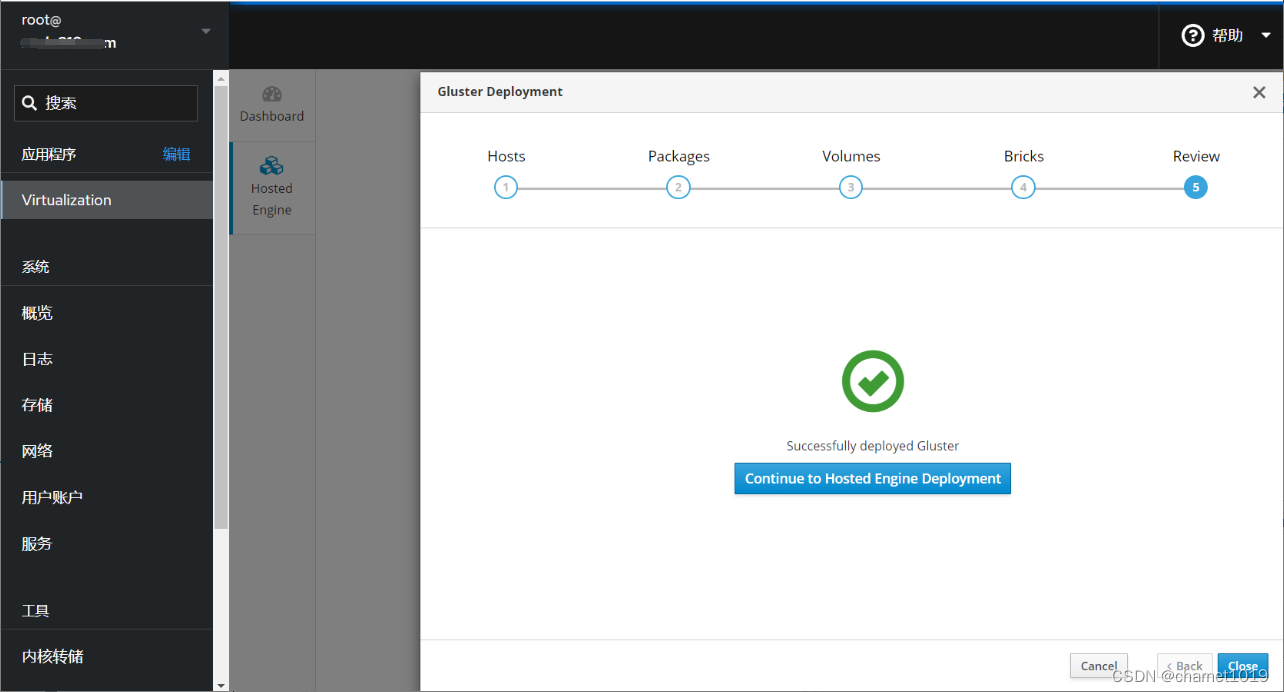
Task: Go to wizard step 1 Hosts
Action: [506, 187]
